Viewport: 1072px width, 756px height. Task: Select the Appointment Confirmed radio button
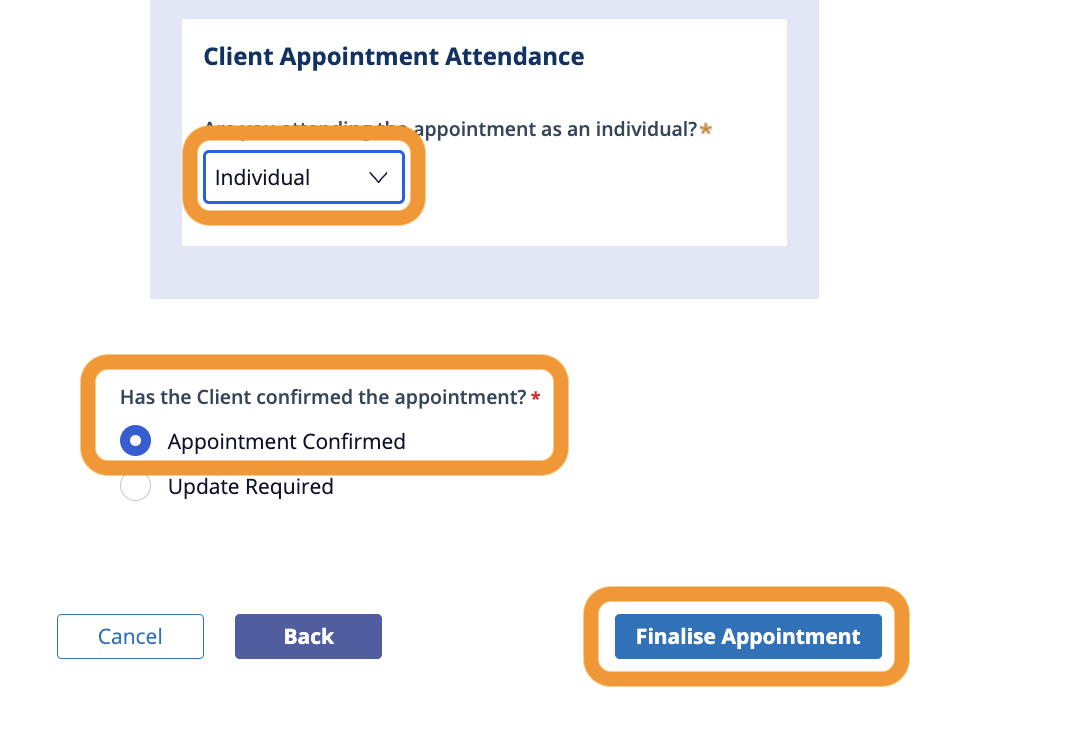click(x=135, y=441)
